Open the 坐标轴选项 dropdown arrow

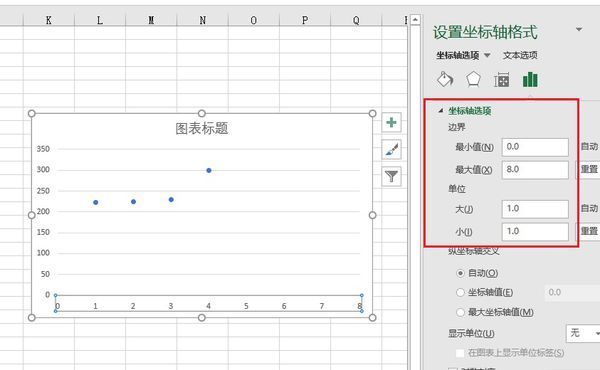coord(487,55)
